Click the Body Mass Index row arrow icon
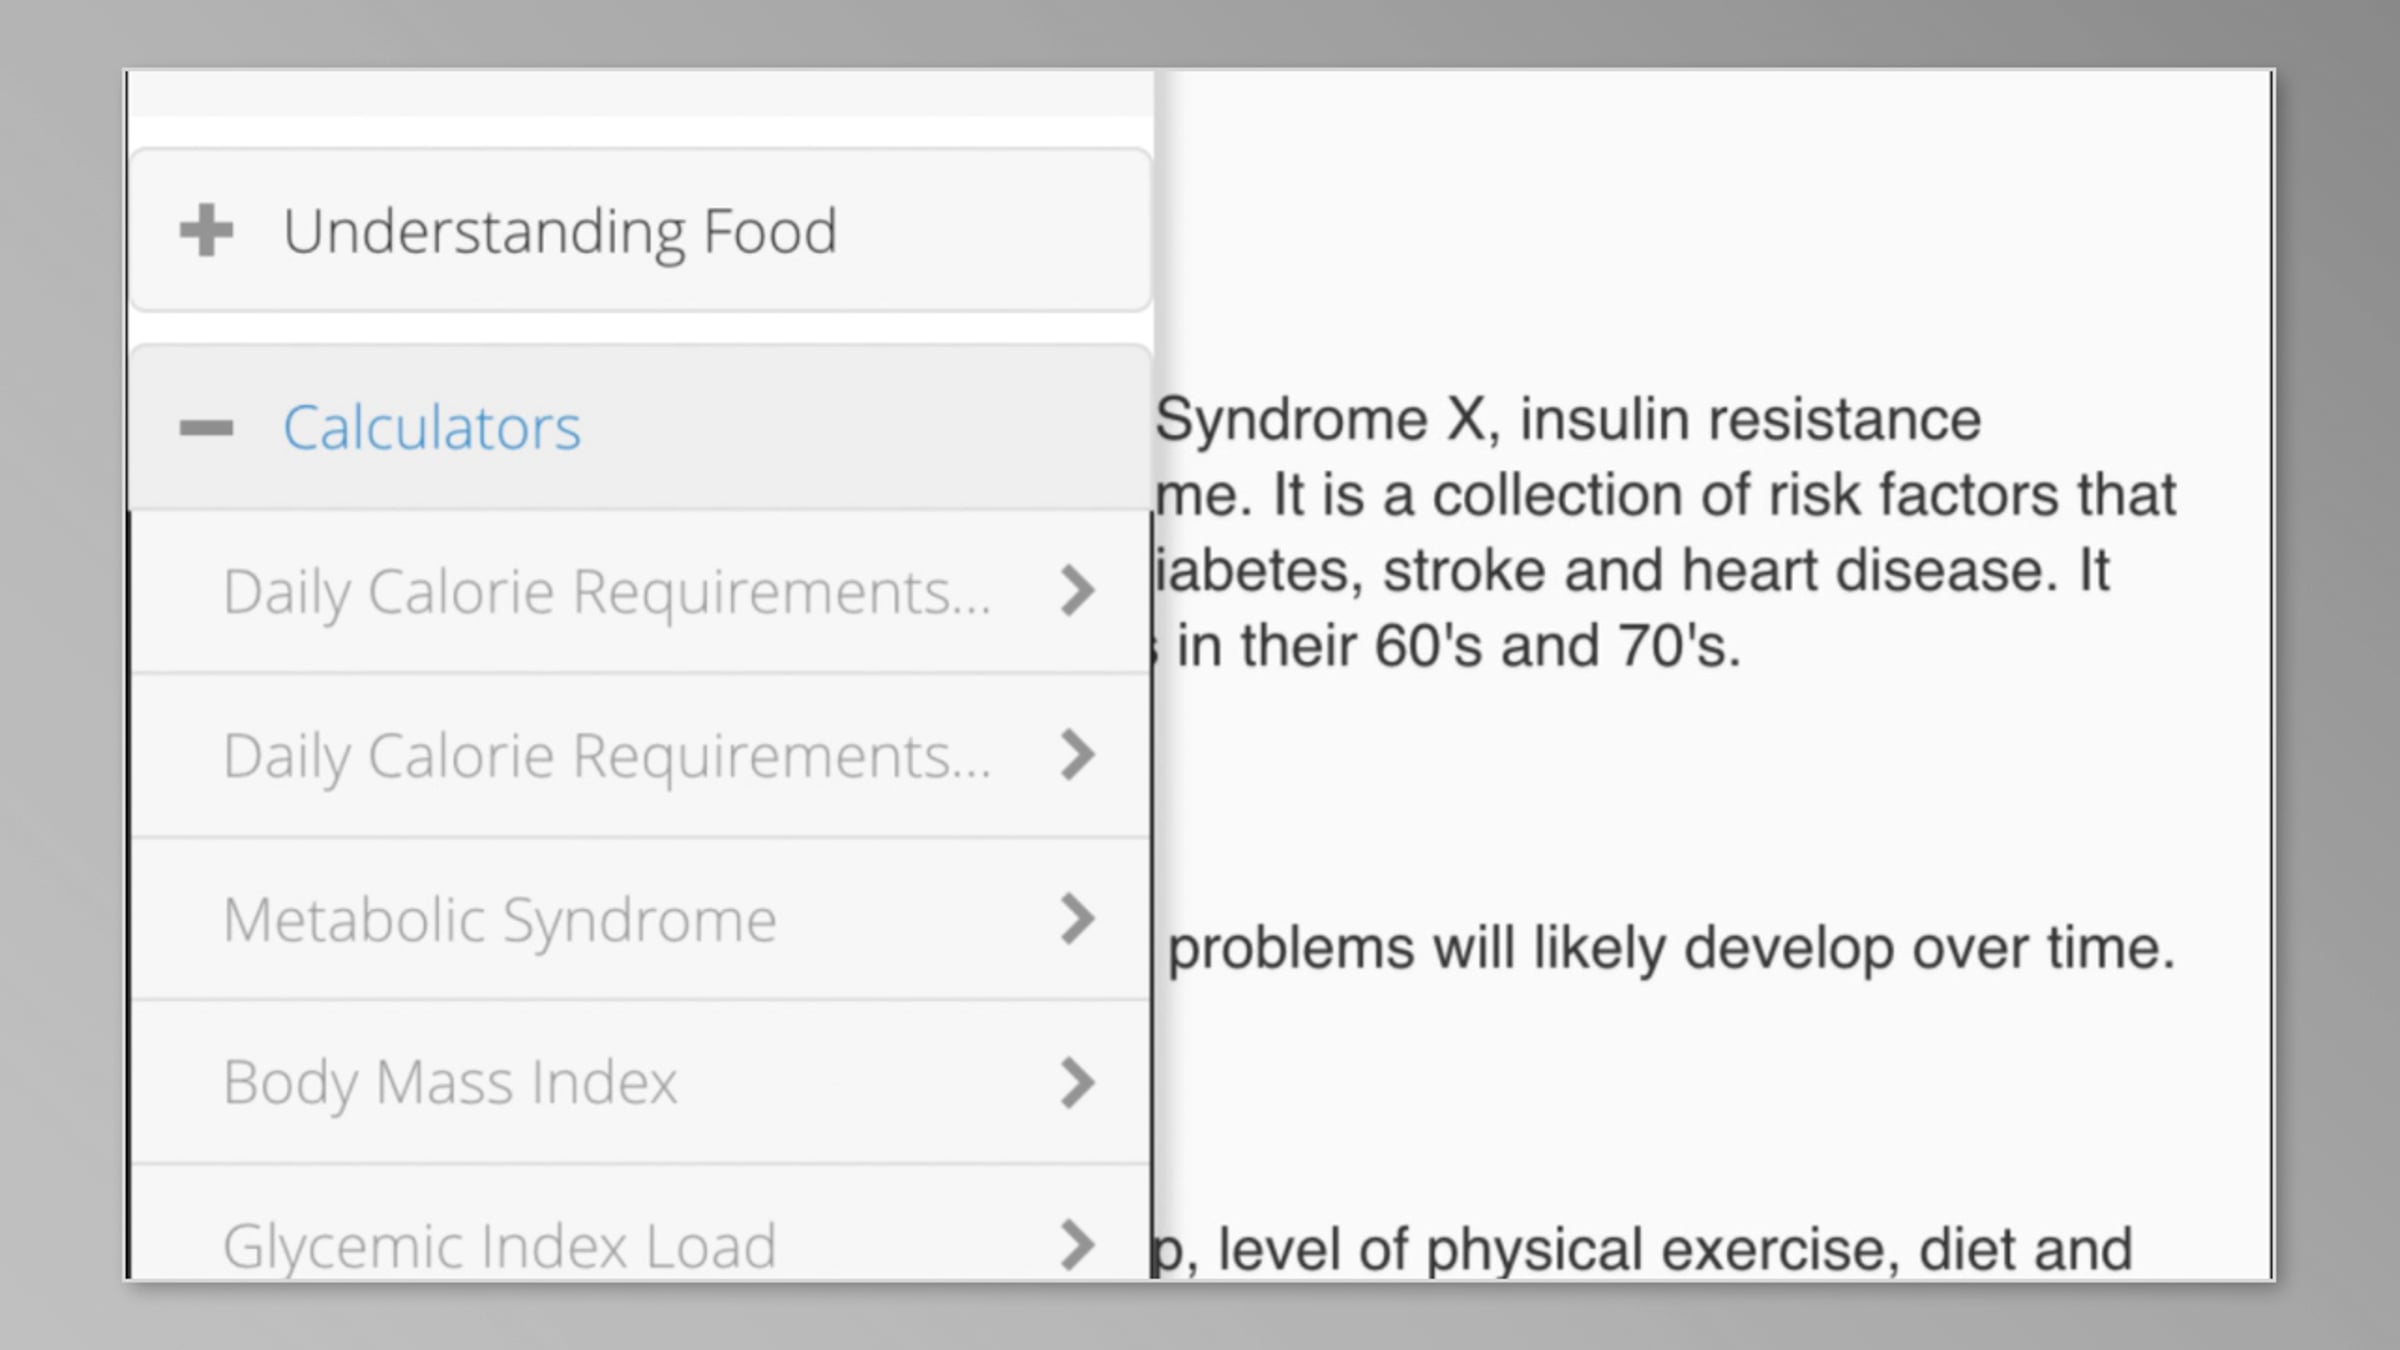Screen dimensions: 2400x1350 click(1077, 1083)
